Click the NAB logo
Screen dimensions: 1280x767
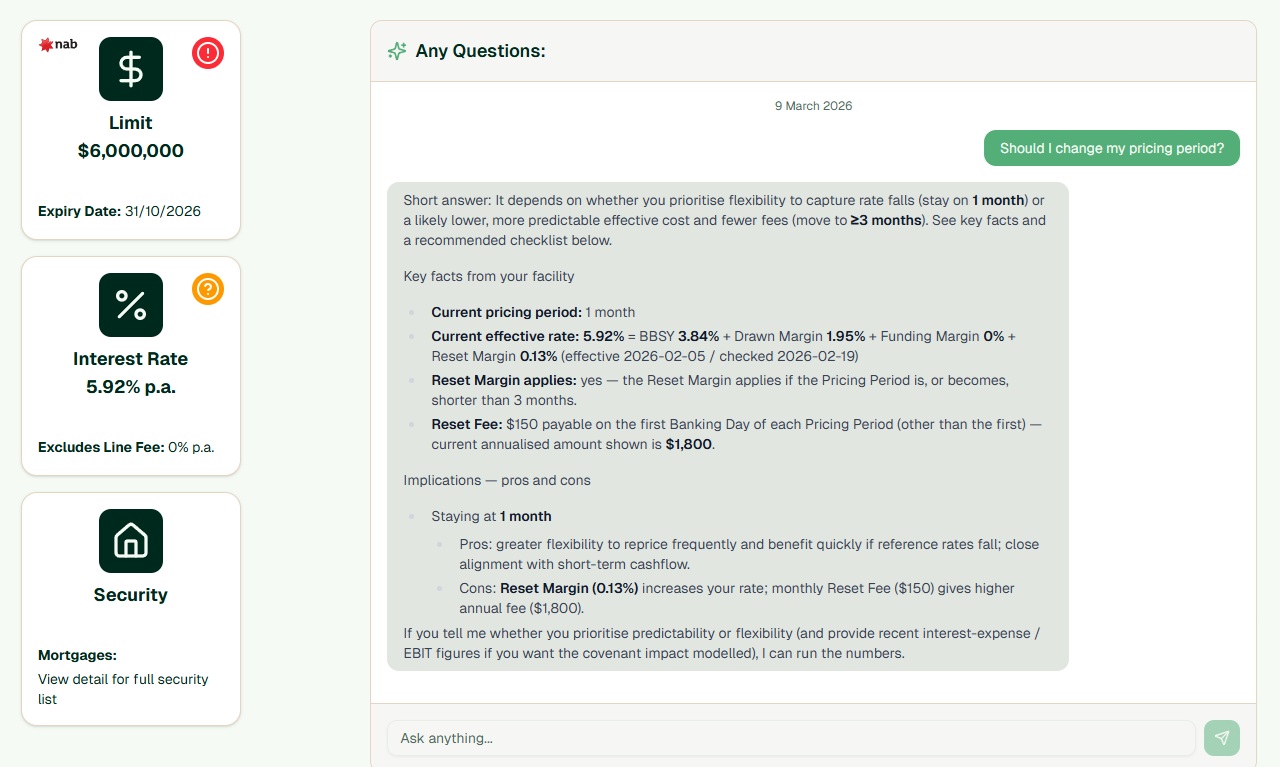click(x=58, y=45)
